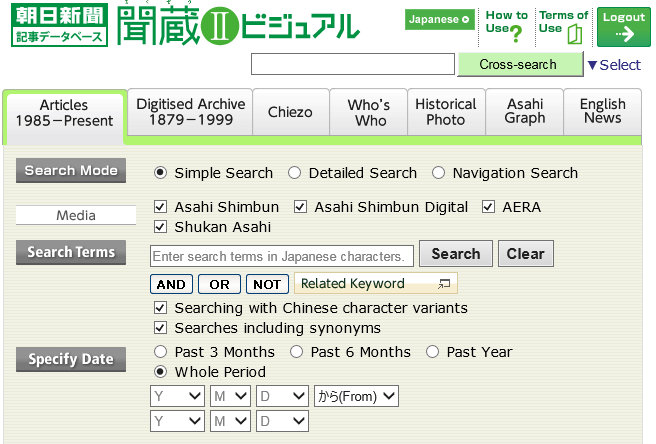Switch language with the Japanese button

439,19
